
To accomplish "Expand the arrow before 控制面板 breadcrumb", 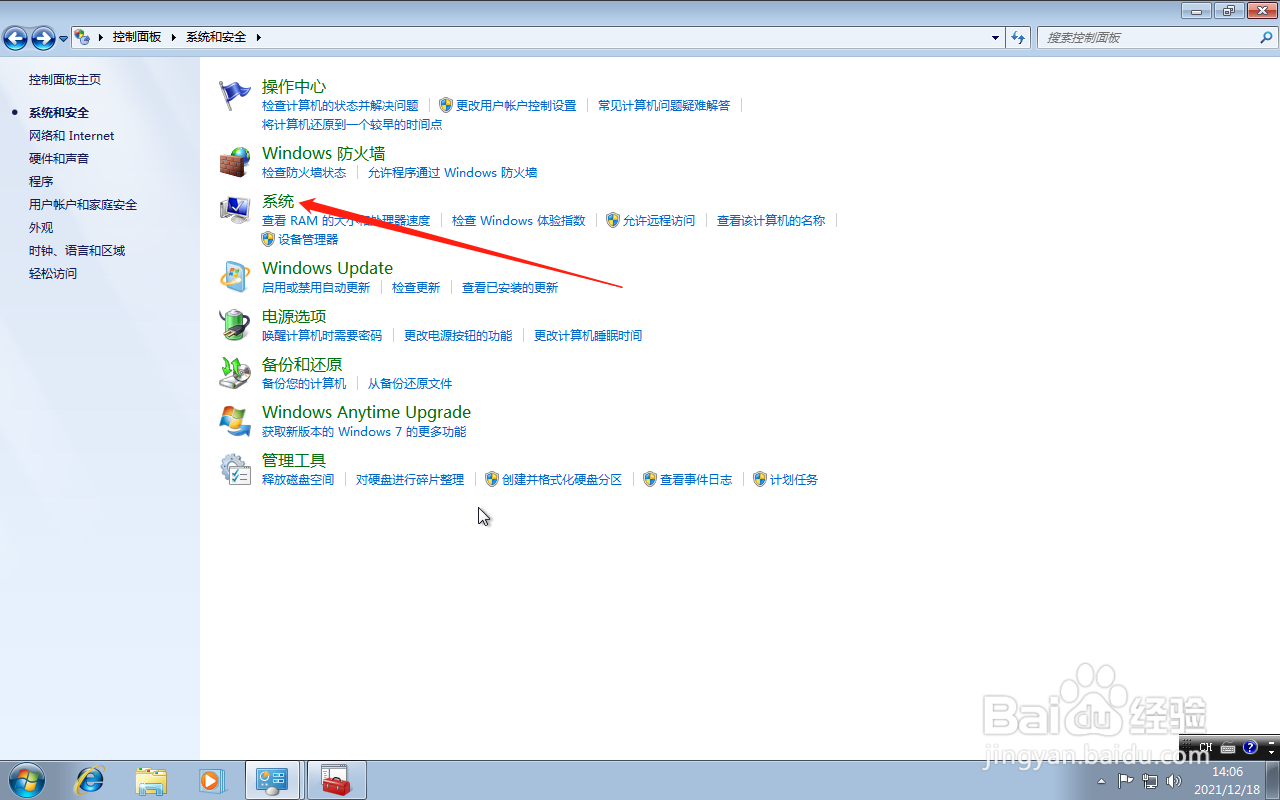I will click(102, 37).
